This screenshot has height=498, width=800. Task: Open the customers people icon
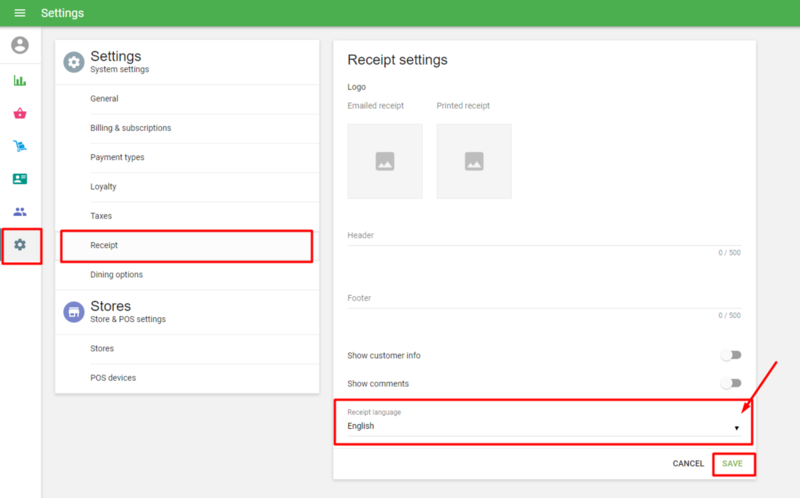(20, 212)
